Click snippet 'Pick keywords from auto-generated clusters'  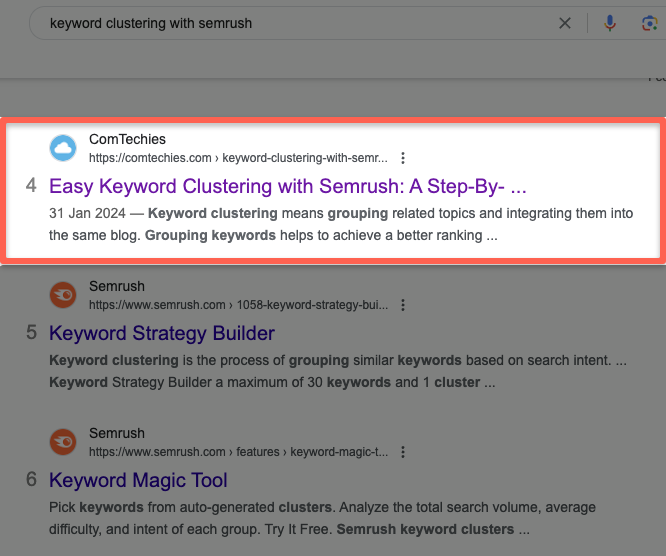(190, 507)
